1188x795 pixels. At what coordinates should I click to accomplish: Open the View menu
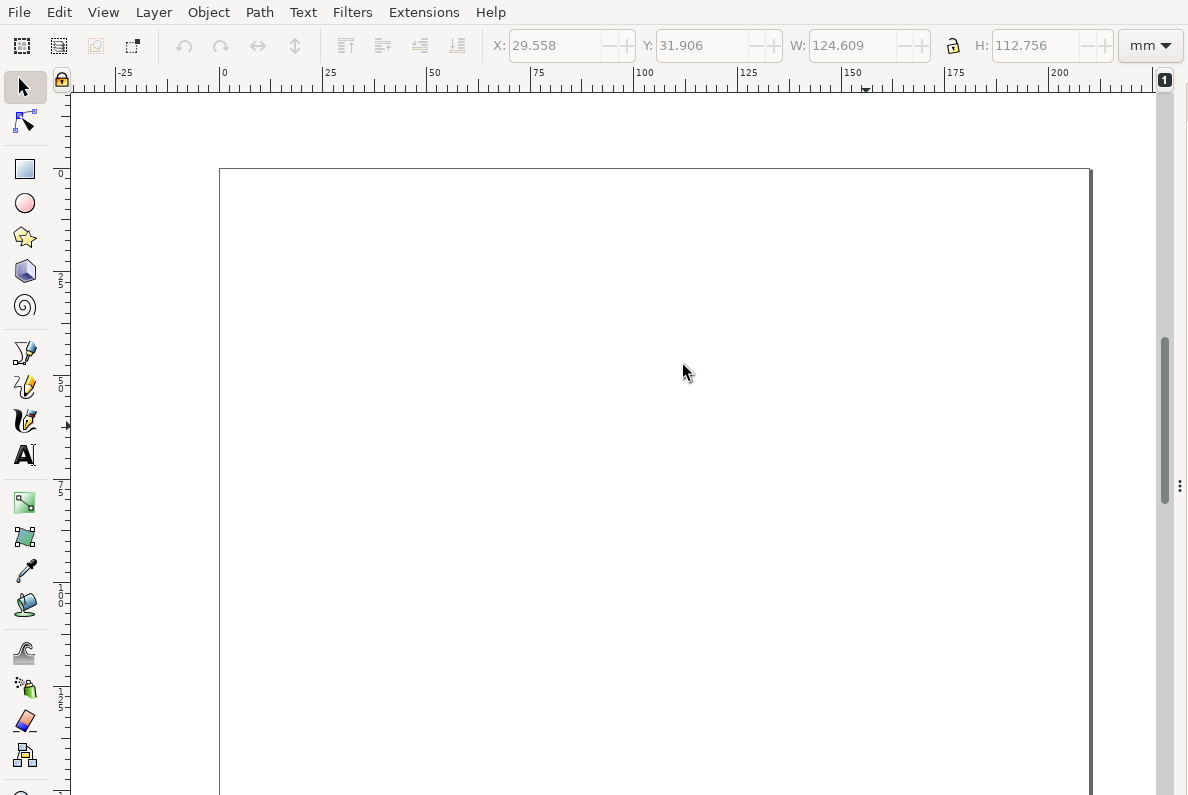pyautogui.click(x=103, y=12)
